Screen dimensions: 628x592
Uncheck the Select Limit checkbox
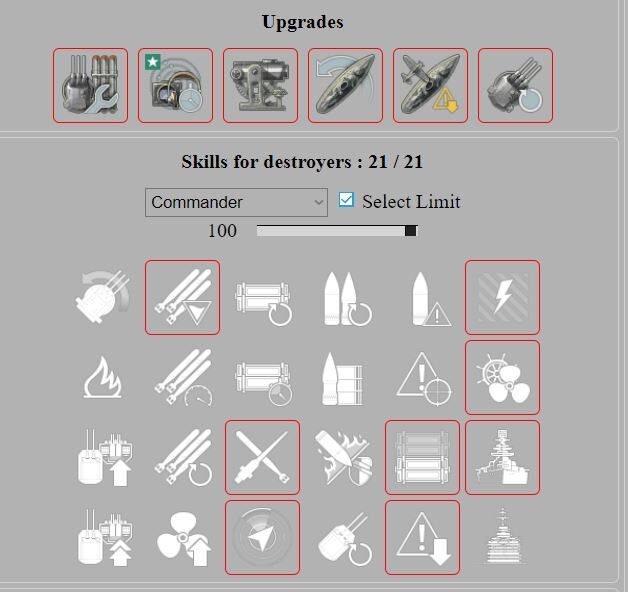[x=346, y=200]
